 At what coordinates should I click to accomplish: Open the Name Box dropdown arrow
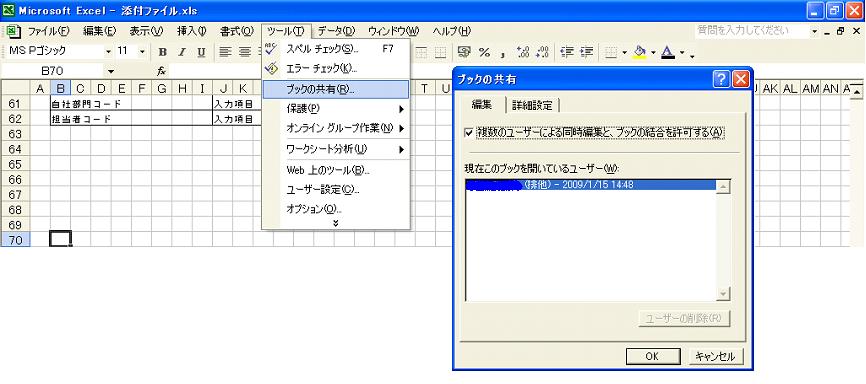pyautogui.click(x=111, y=71)
